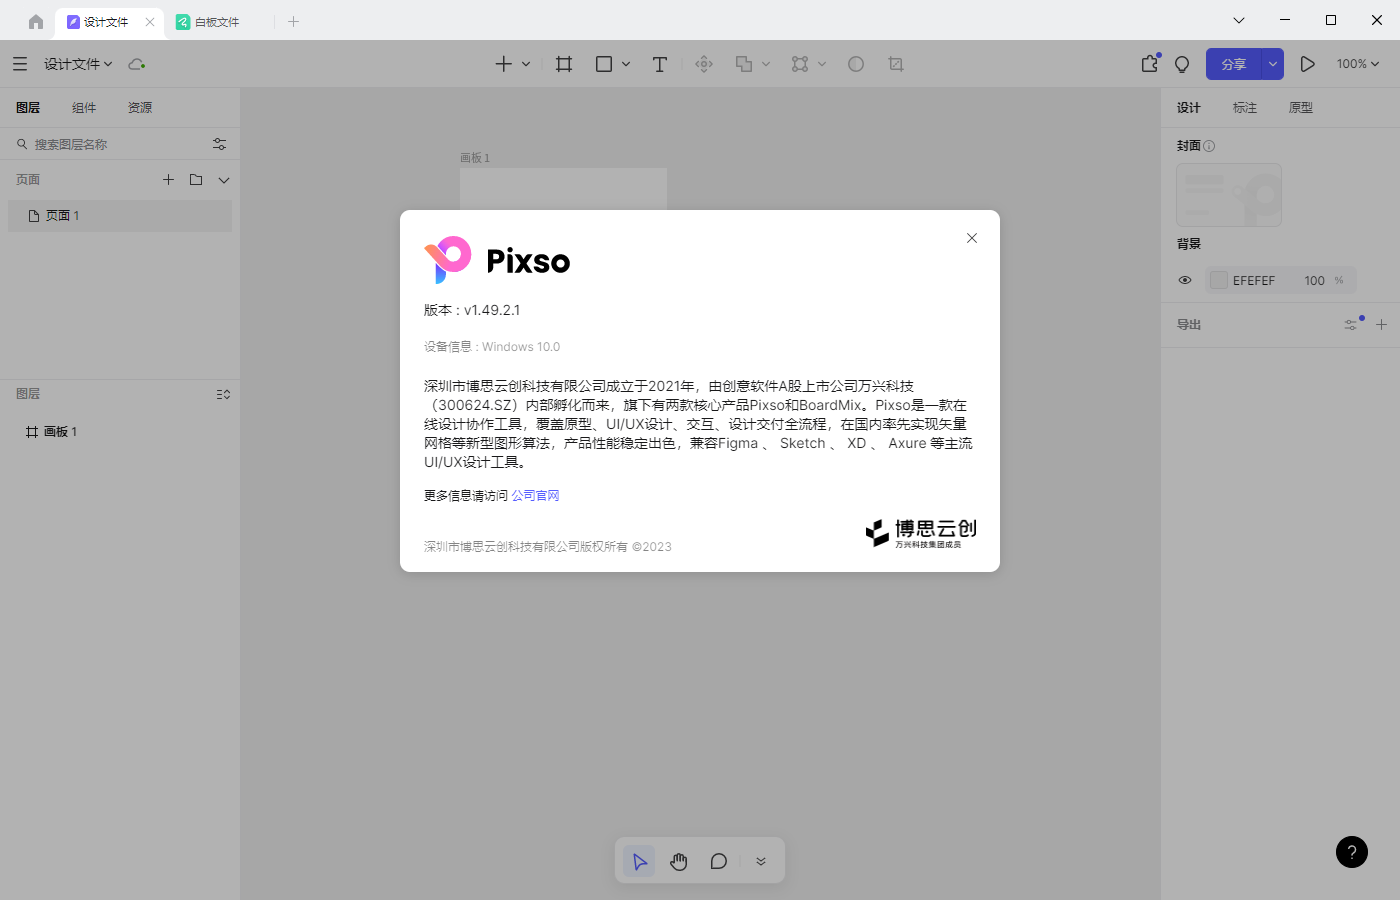Screen dimensions: 1400x900
Task: Click the EFEFEF hex color field
Action: [1254, 281]
